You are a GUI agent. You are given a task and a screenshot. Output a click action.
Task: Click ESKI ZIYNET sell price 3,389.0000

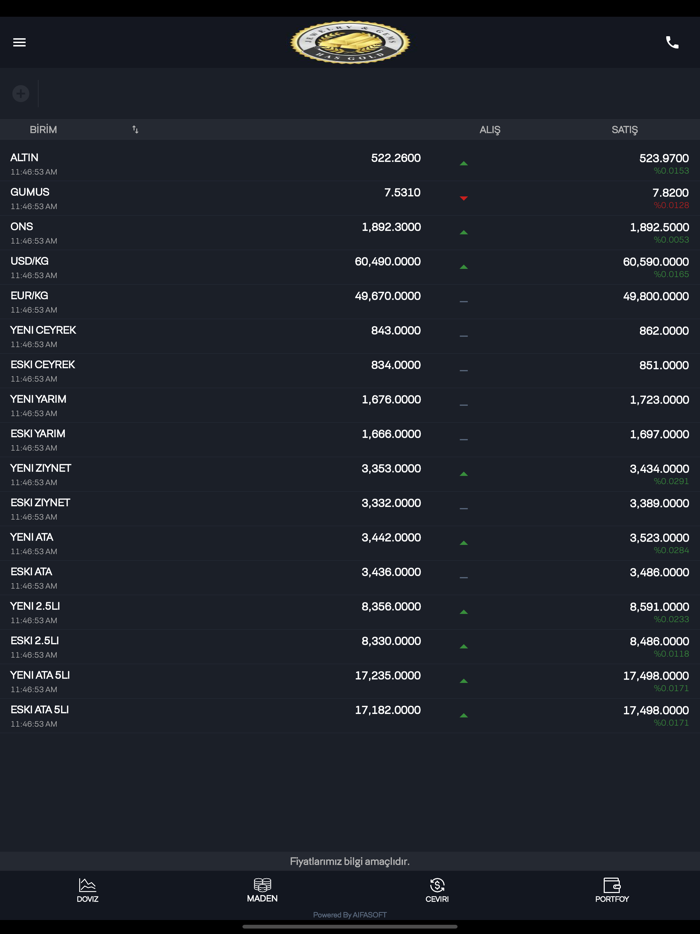click(x=659, y=504)
